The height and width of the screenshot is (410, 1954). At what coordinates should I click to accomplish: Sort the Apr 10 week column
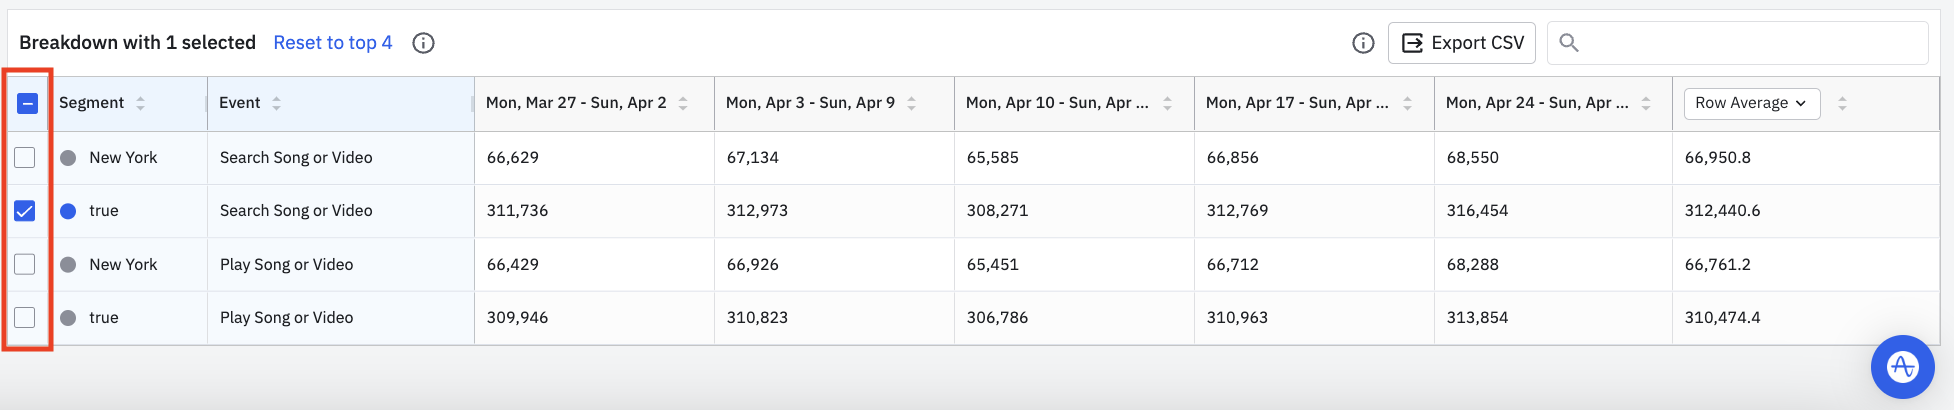(x=1167, y=103)
